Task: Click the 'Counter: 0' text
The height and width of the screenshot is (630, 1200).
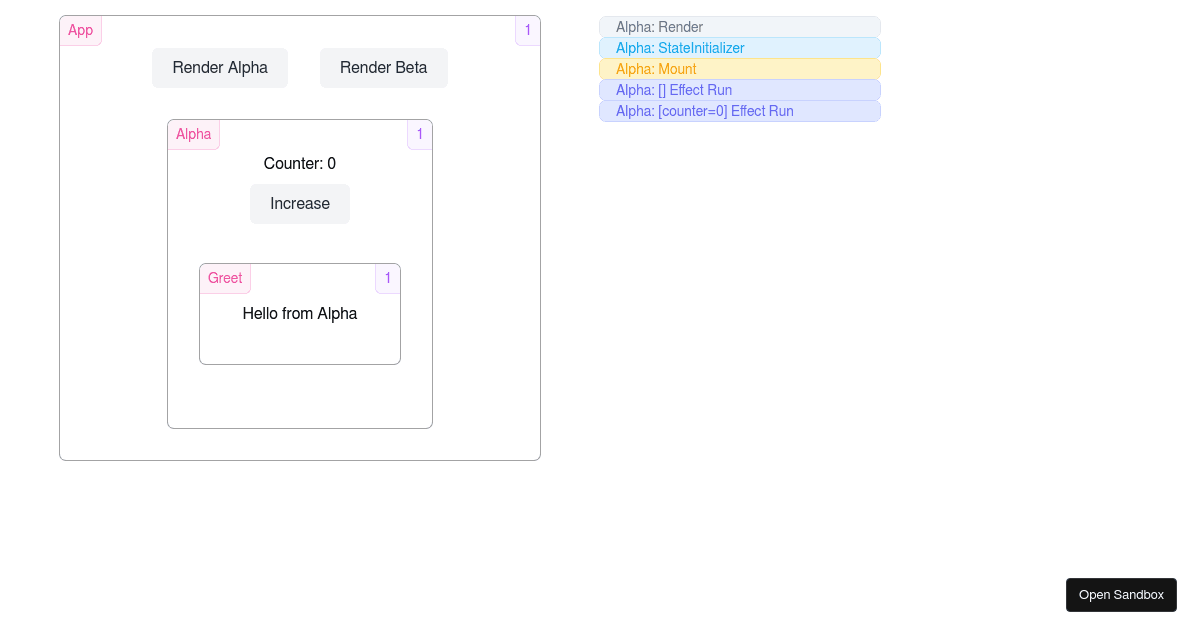Action: [x=300, y=164]
